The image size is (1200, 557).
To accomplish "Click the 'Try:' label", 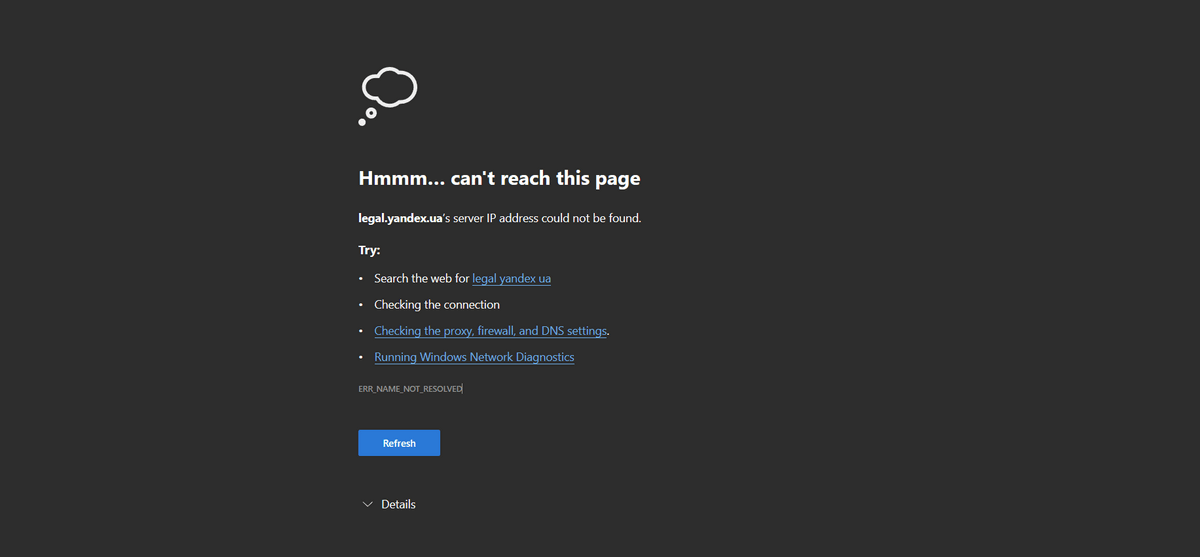I will coord(369,250).
